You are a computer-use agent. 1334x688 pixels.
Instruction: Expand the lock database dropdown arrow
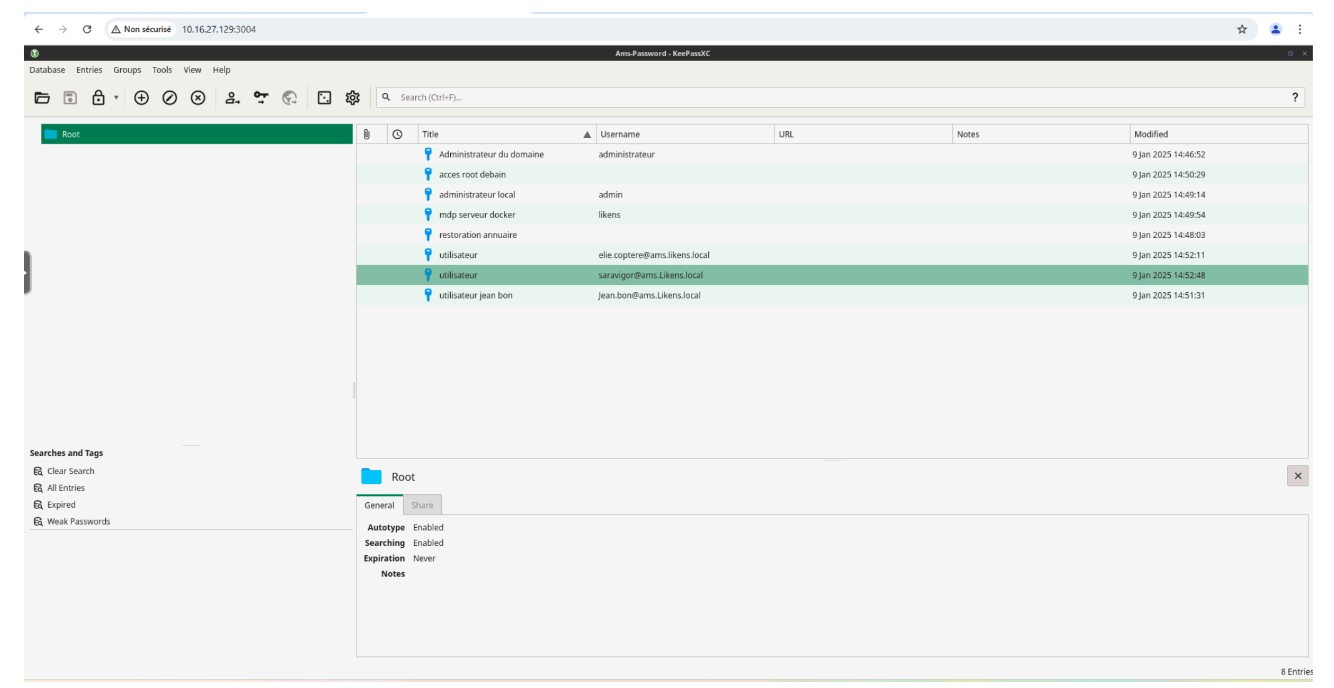click(x=116, y=98)
